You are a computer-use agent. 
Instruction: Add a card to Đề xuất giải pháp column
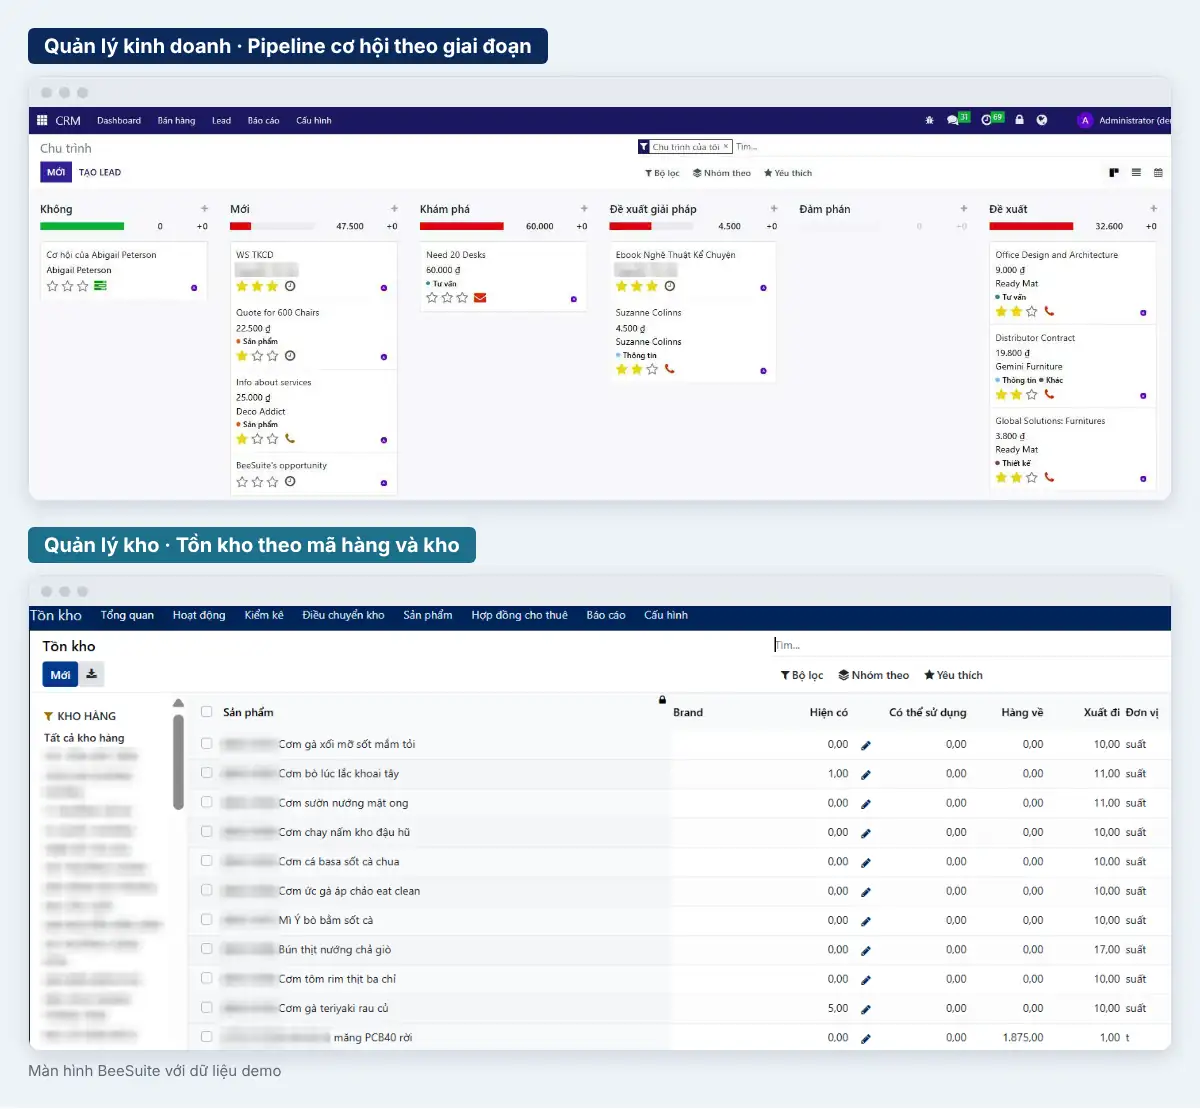click(x=774, y=209)
